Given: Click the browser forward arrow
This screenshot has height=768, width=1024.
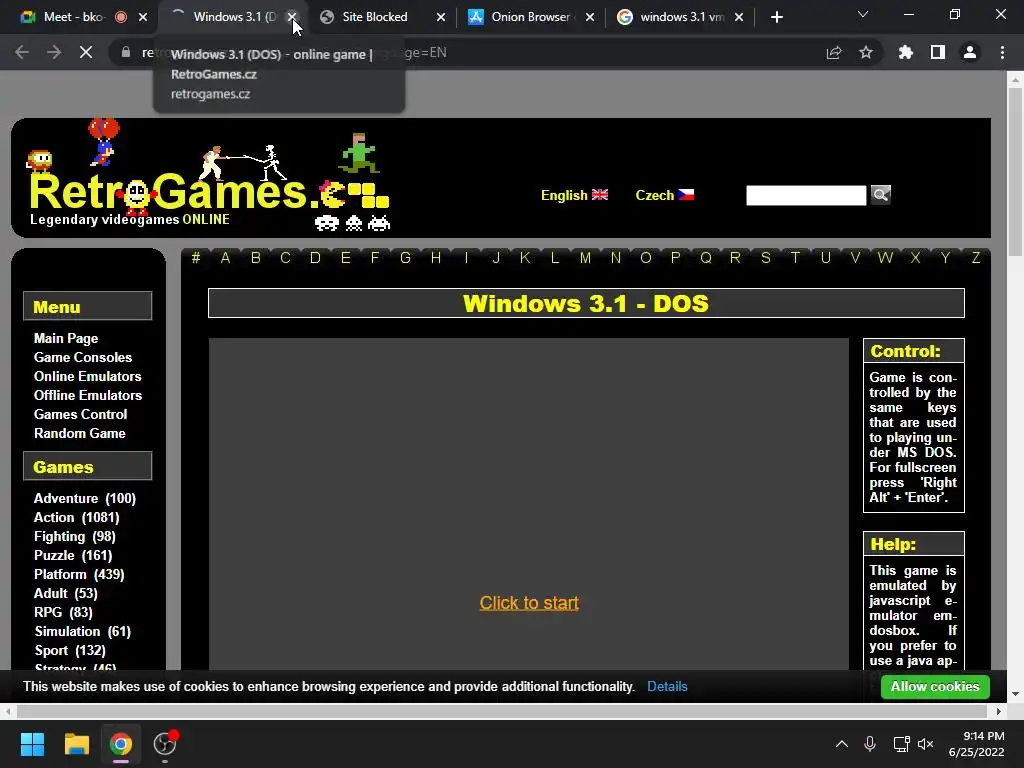Looking at the screenshot, I should 54,52.
